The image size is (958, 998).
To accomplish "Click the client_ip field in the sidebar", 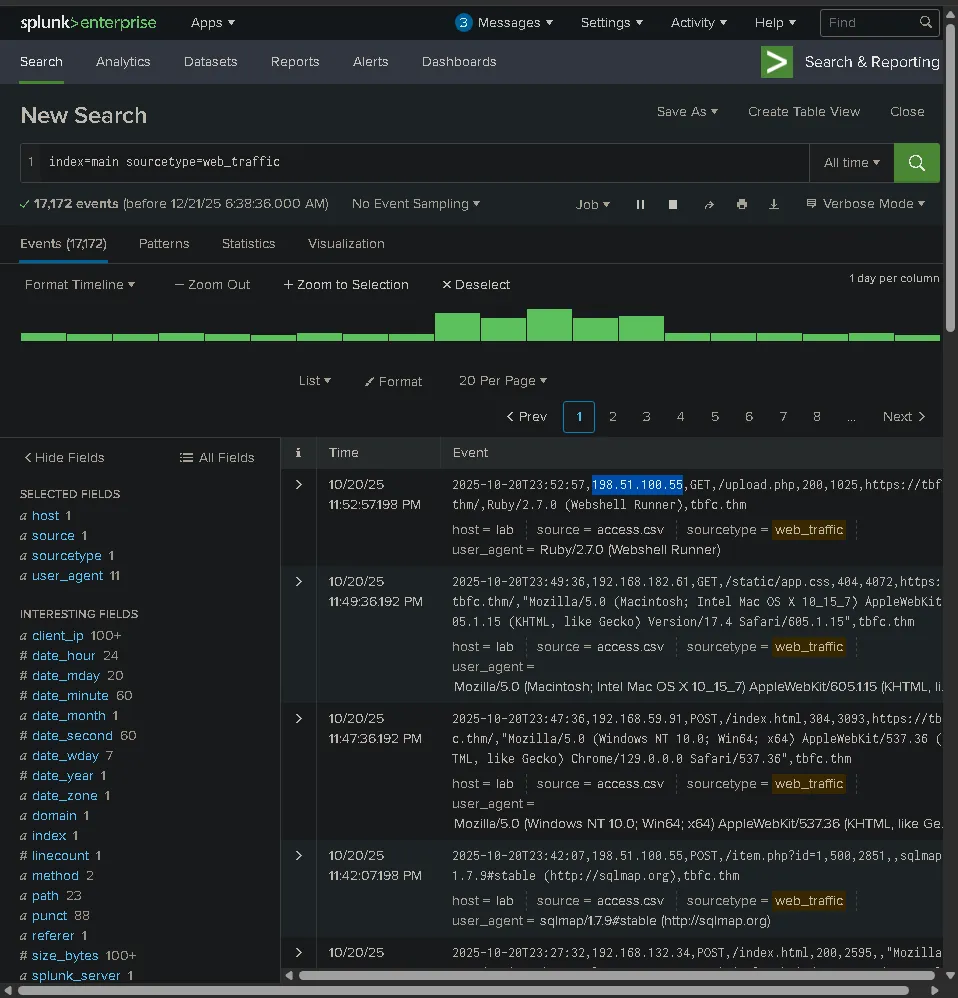I will pyautogui.click(x=58, y=636).
